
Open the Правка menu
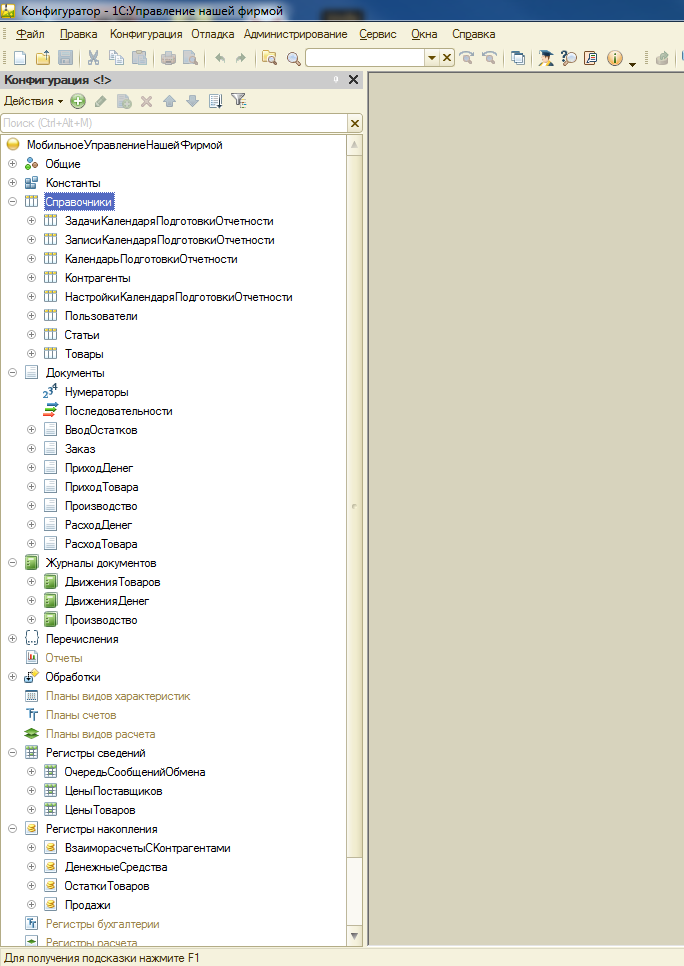click(78, 34)
